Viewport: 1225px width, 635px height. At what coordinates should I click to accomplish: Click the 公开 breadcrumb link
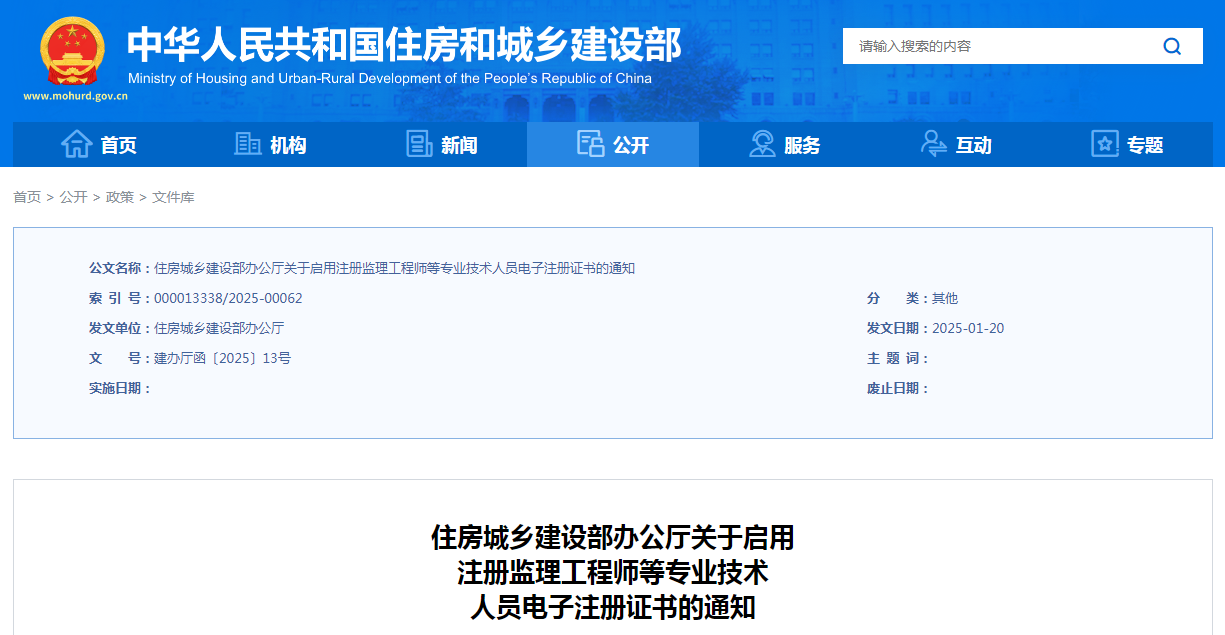coord(73,197)
